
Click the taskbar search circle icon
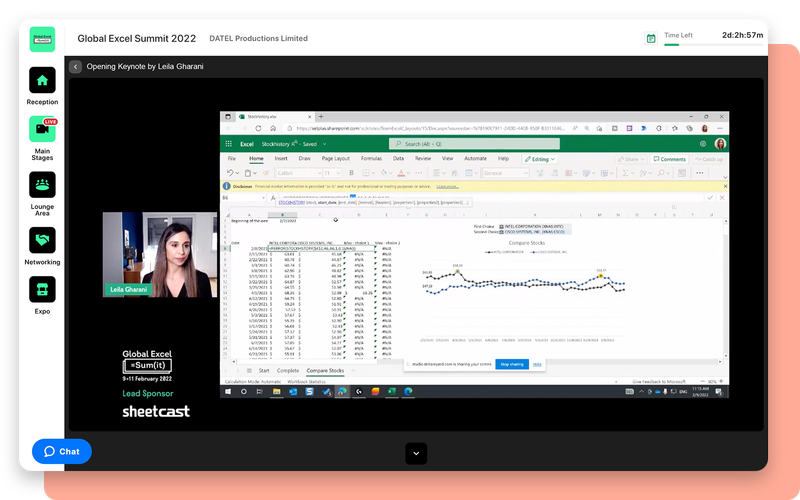244,391
